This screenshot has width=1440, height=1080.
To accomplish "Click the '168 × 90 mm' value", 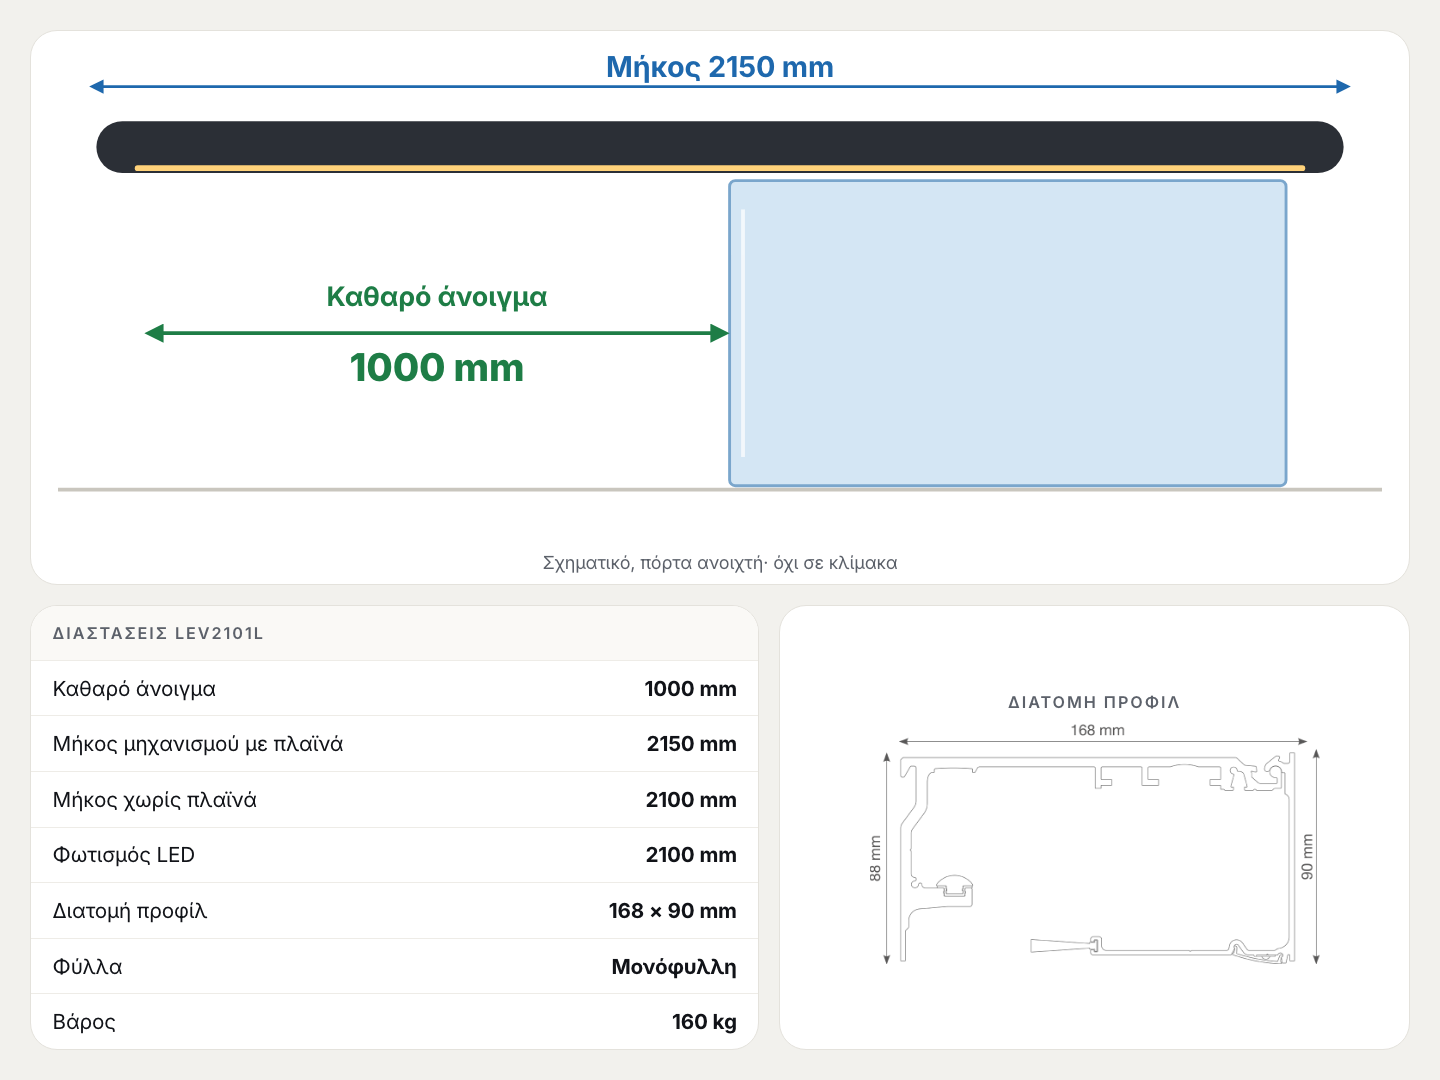I will pyautogui.click(x=672, y=911).
